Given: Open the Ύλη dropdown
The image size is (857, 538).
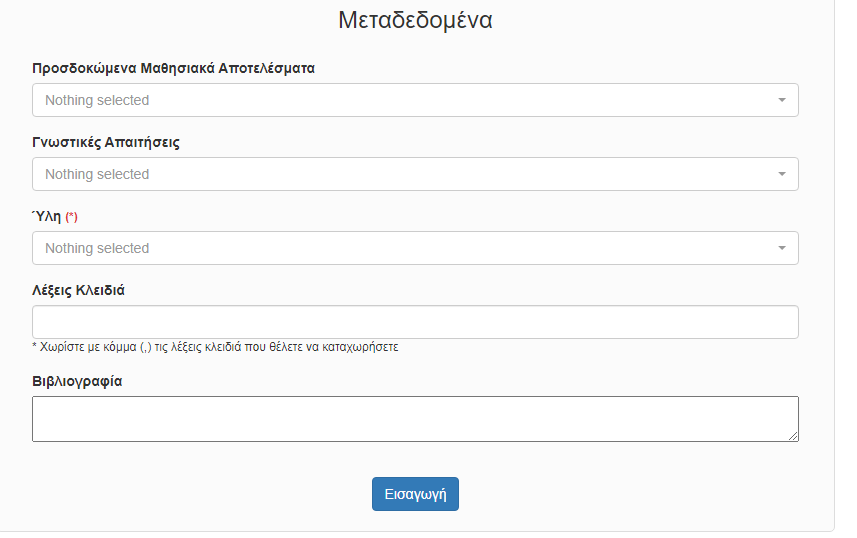Looking at the screenshot, I should coord(415,248).
